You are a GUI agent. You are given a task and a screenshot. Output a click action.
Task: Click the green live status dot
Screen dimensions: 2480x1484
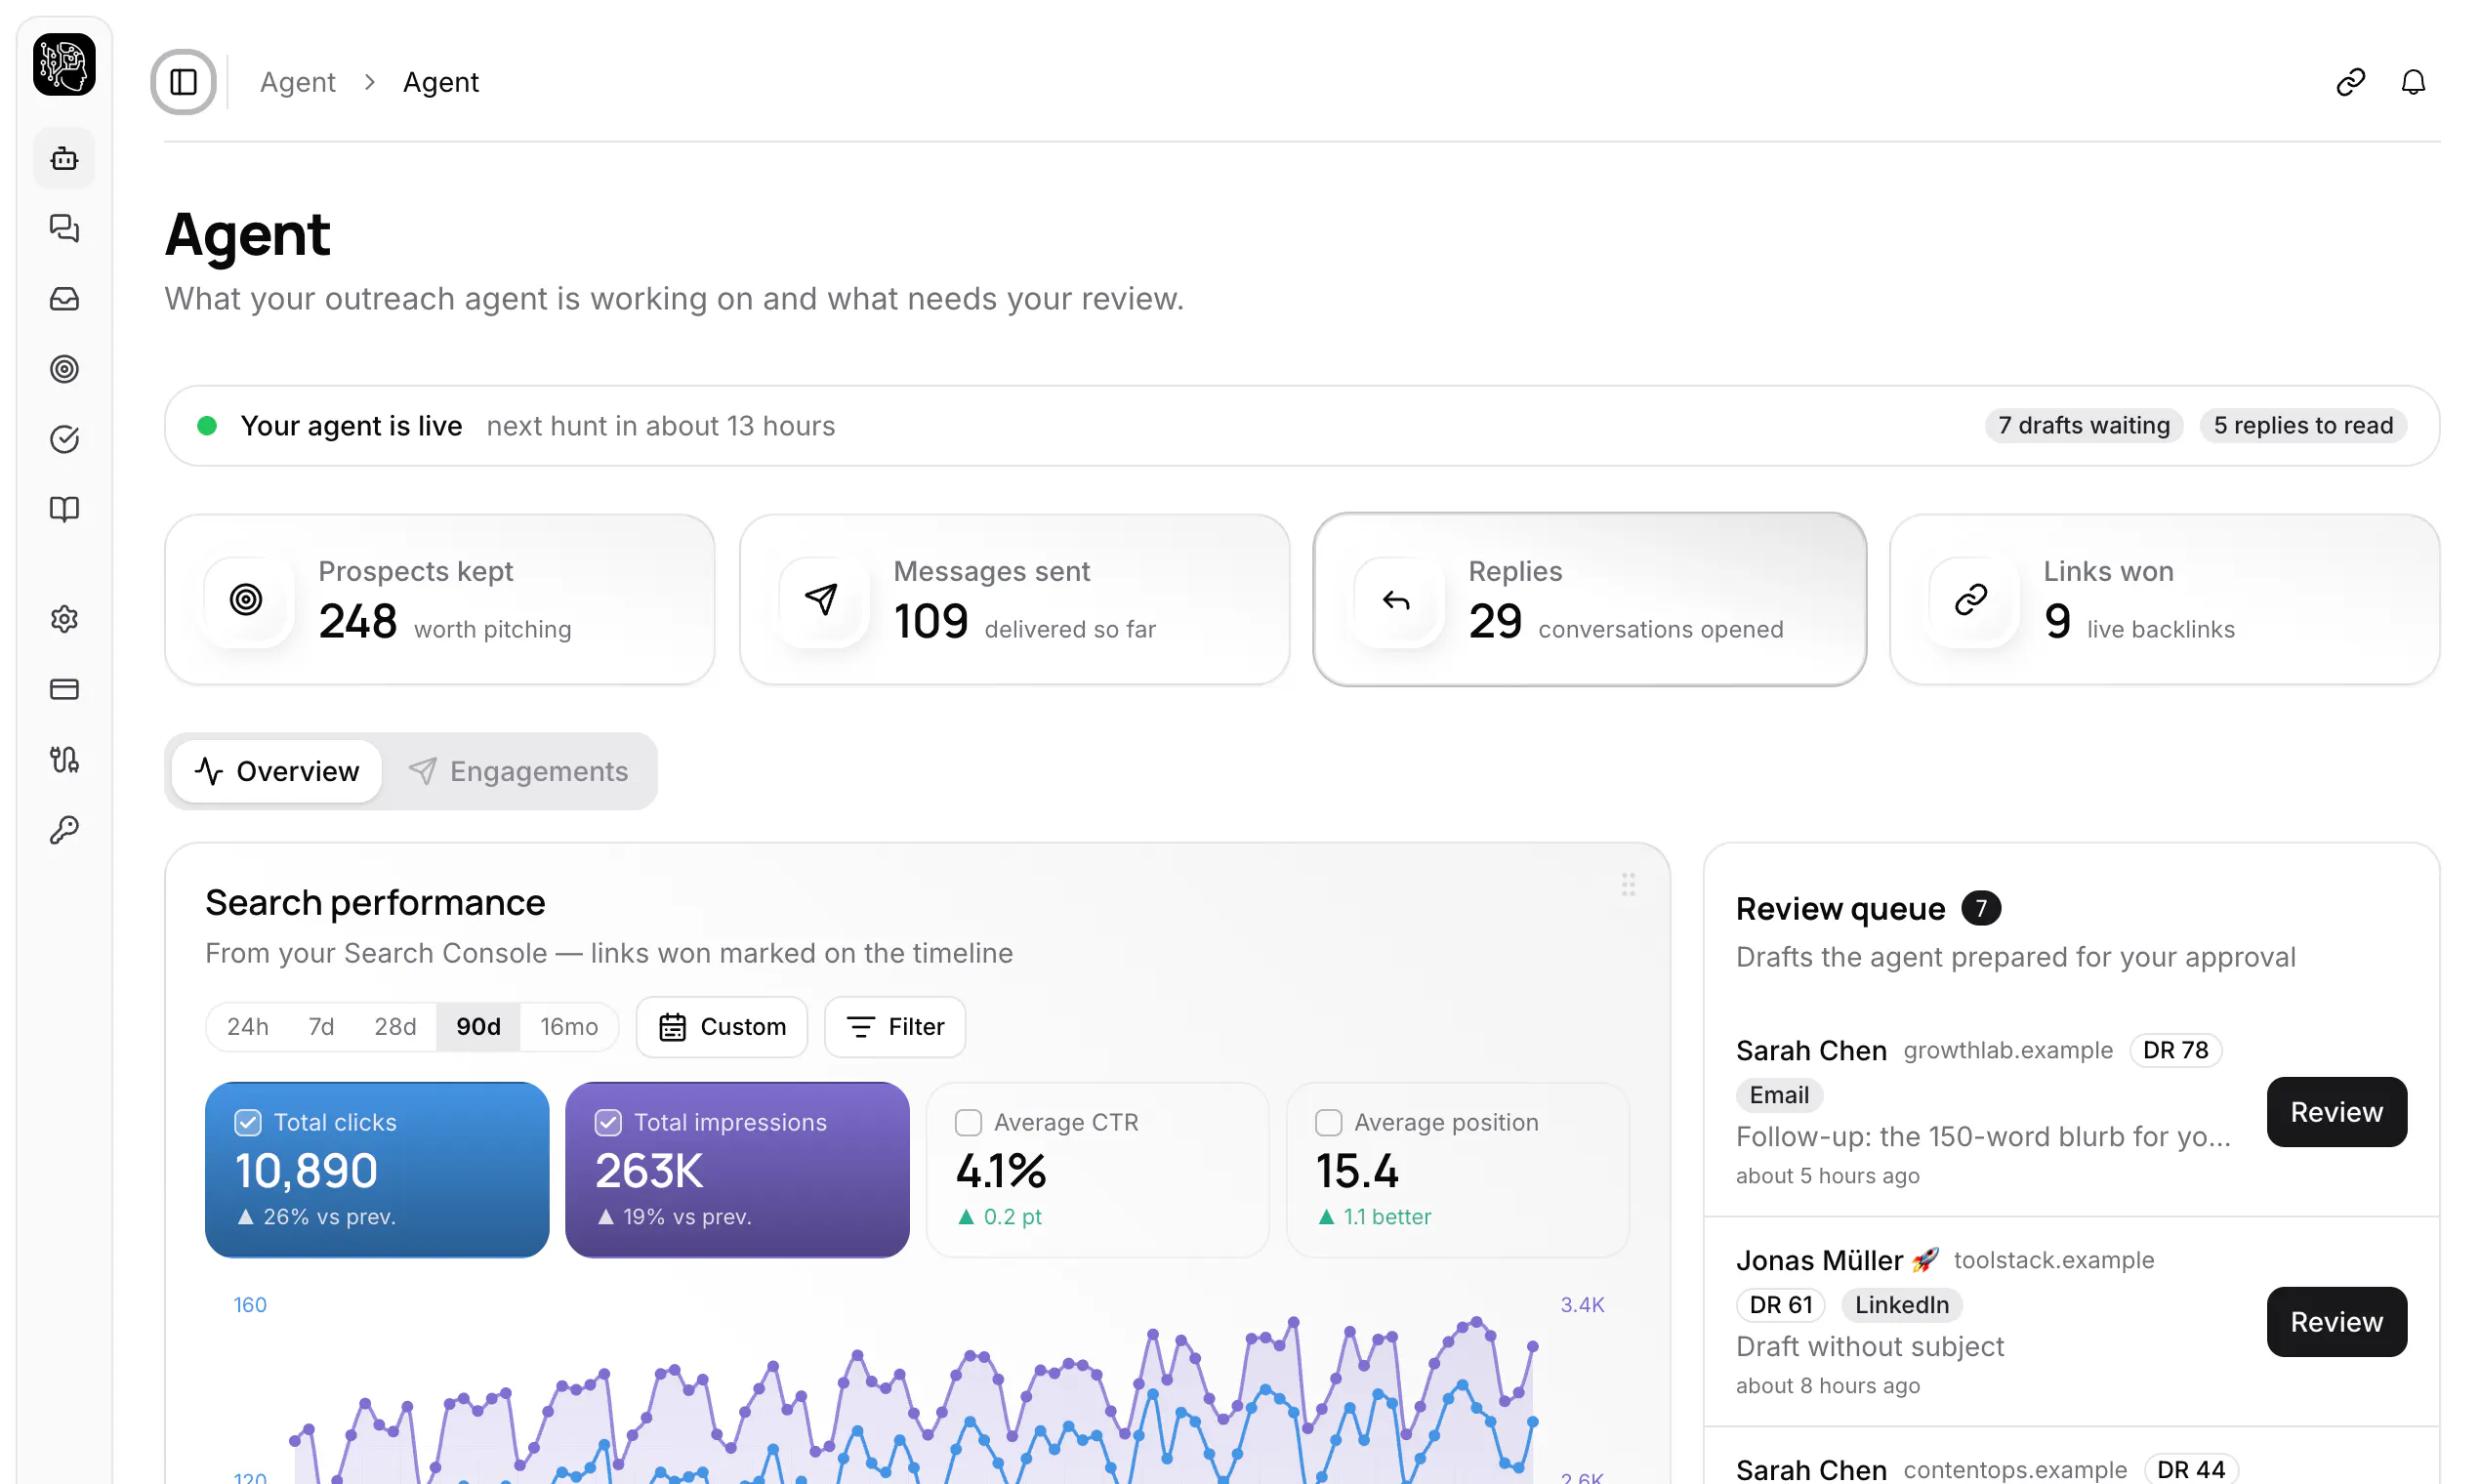pos(207,425)
